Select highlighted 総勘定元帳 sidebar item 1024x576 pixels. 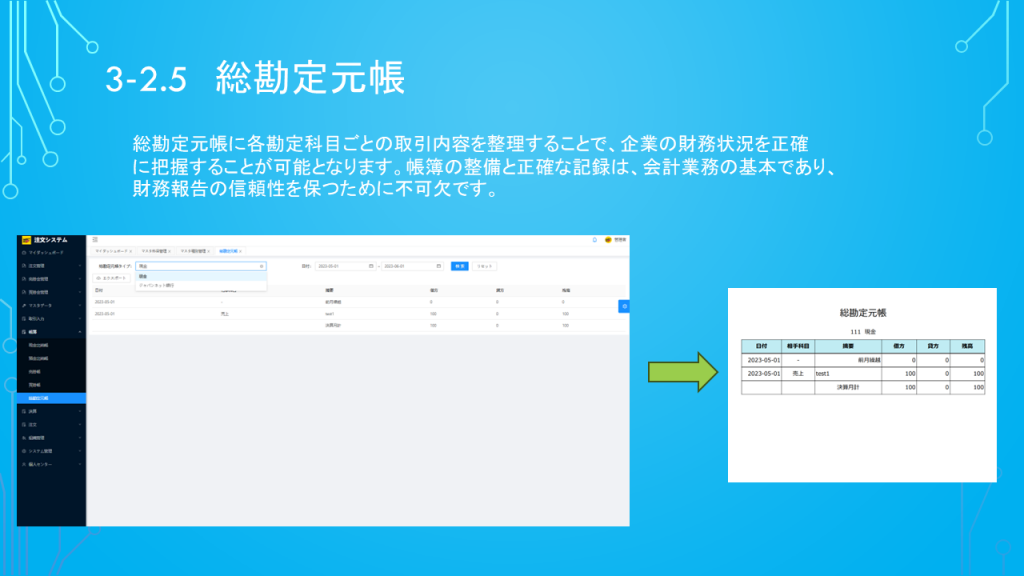(51, 398)
